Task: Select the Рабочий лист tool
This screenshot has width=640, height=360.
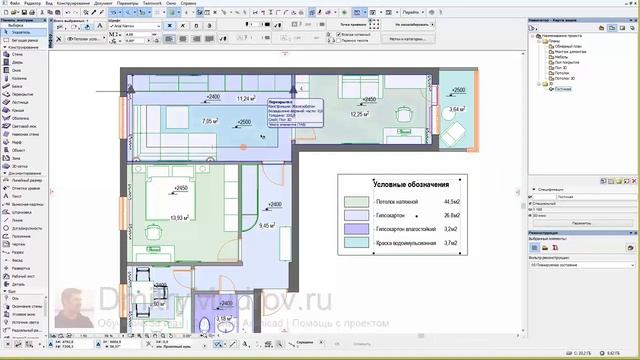Action: pyautogui.click(x=22, y=276)
